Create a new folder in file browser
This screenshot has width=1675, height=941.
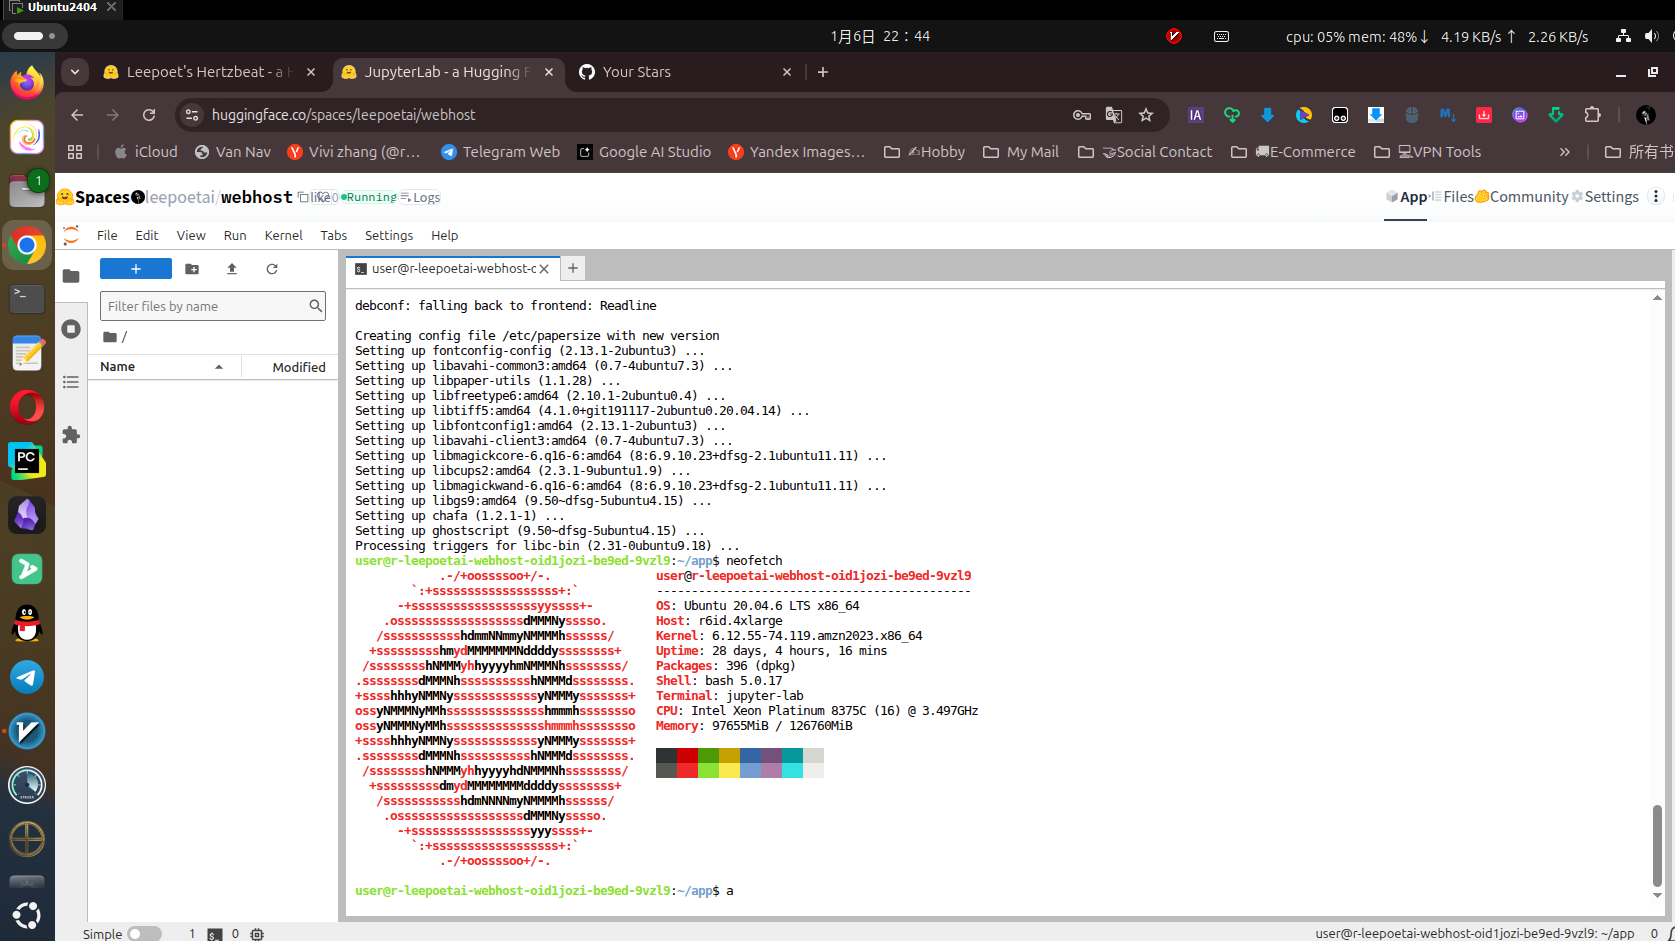[x=192, y=269]
